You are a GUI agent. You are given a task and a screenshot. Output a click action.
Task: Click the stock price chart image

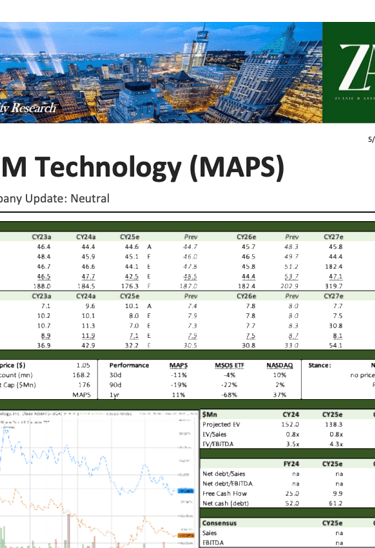point(99,479)
